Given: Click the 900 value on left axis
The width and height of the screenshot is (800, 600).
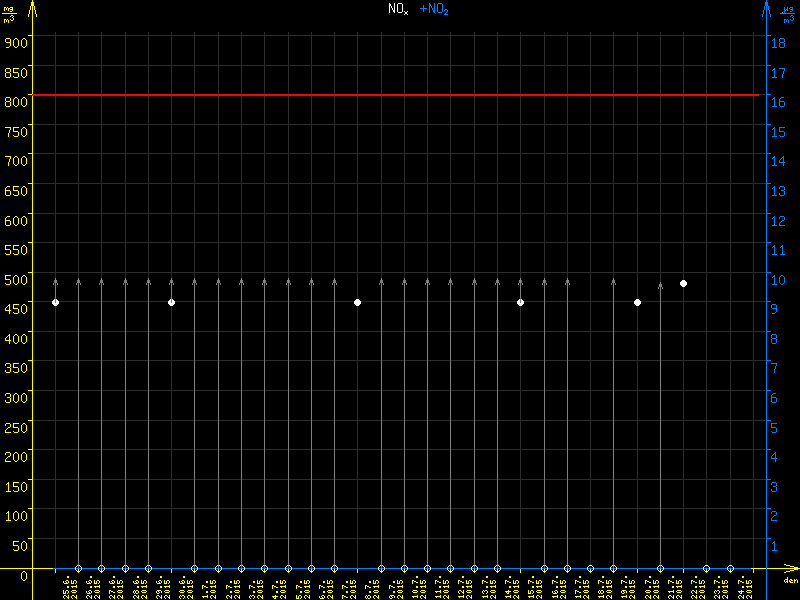Looking at the screenshot, I should tap(16, 42).
